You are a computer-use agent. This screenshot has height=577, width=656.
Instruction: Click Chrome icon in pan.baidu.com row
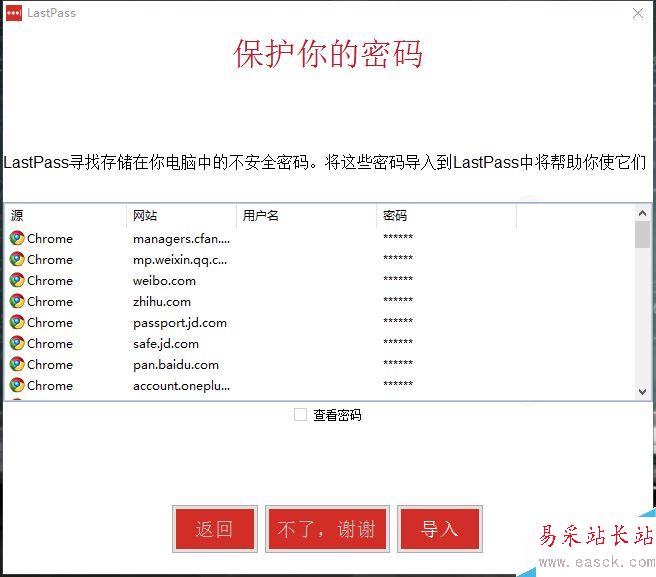pos(17,364)
